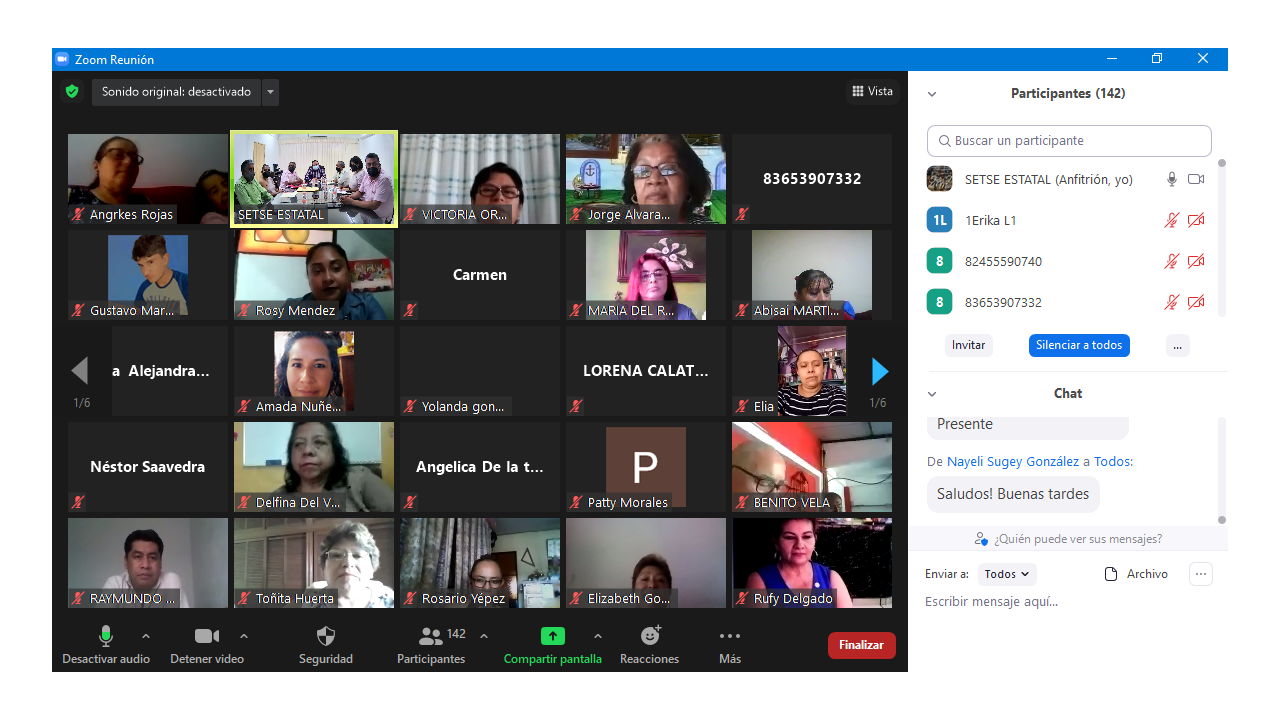
Task: Select the 83653907332 phone participant tile
Action: click(812, 179)
